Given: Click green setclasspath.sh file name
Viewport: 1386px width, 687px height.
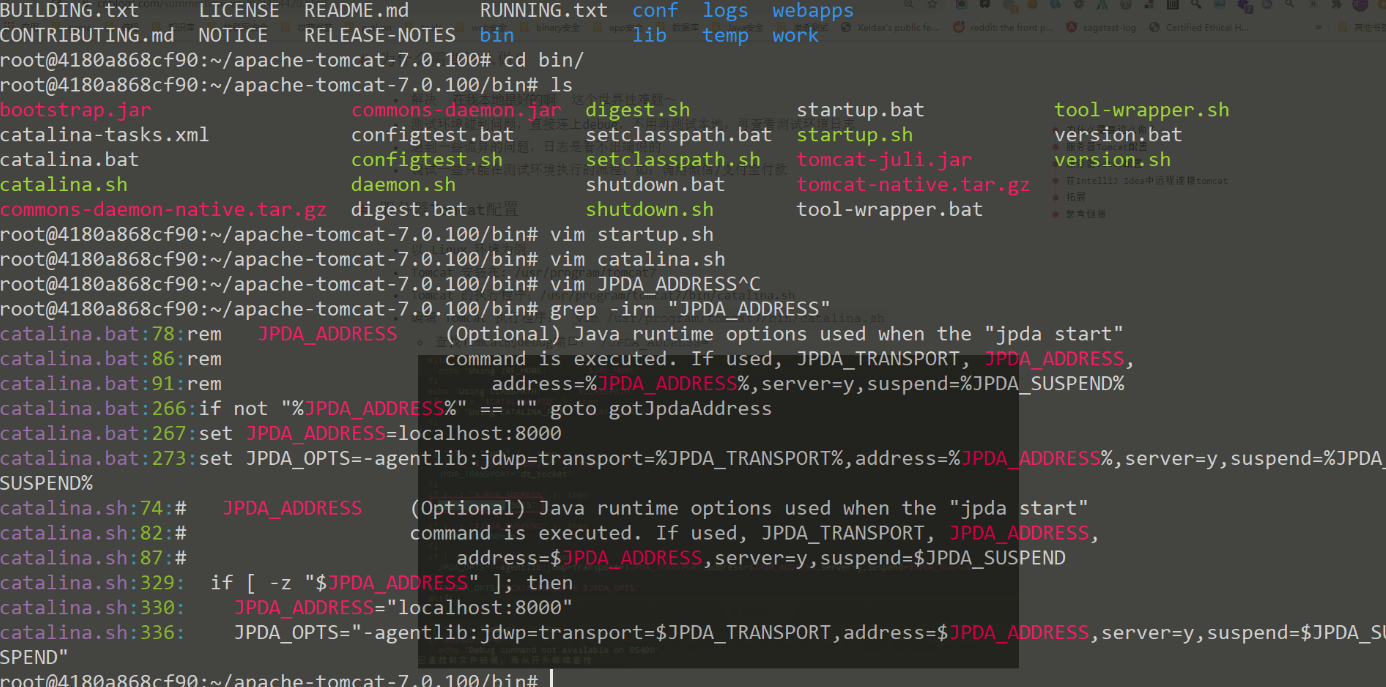Looking at the screenshot, I should [x=673, y=160].
